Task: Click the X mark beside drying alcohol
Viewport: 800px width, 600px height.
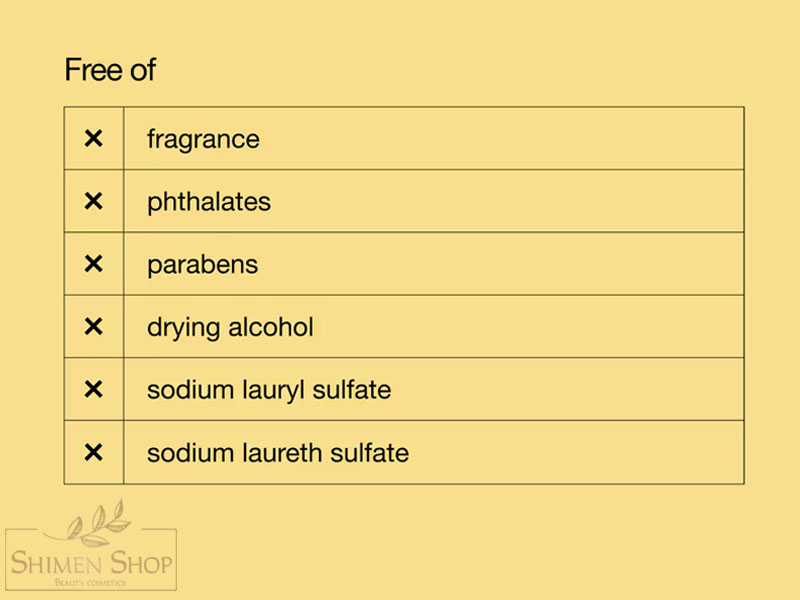Action: pos(93,327)
